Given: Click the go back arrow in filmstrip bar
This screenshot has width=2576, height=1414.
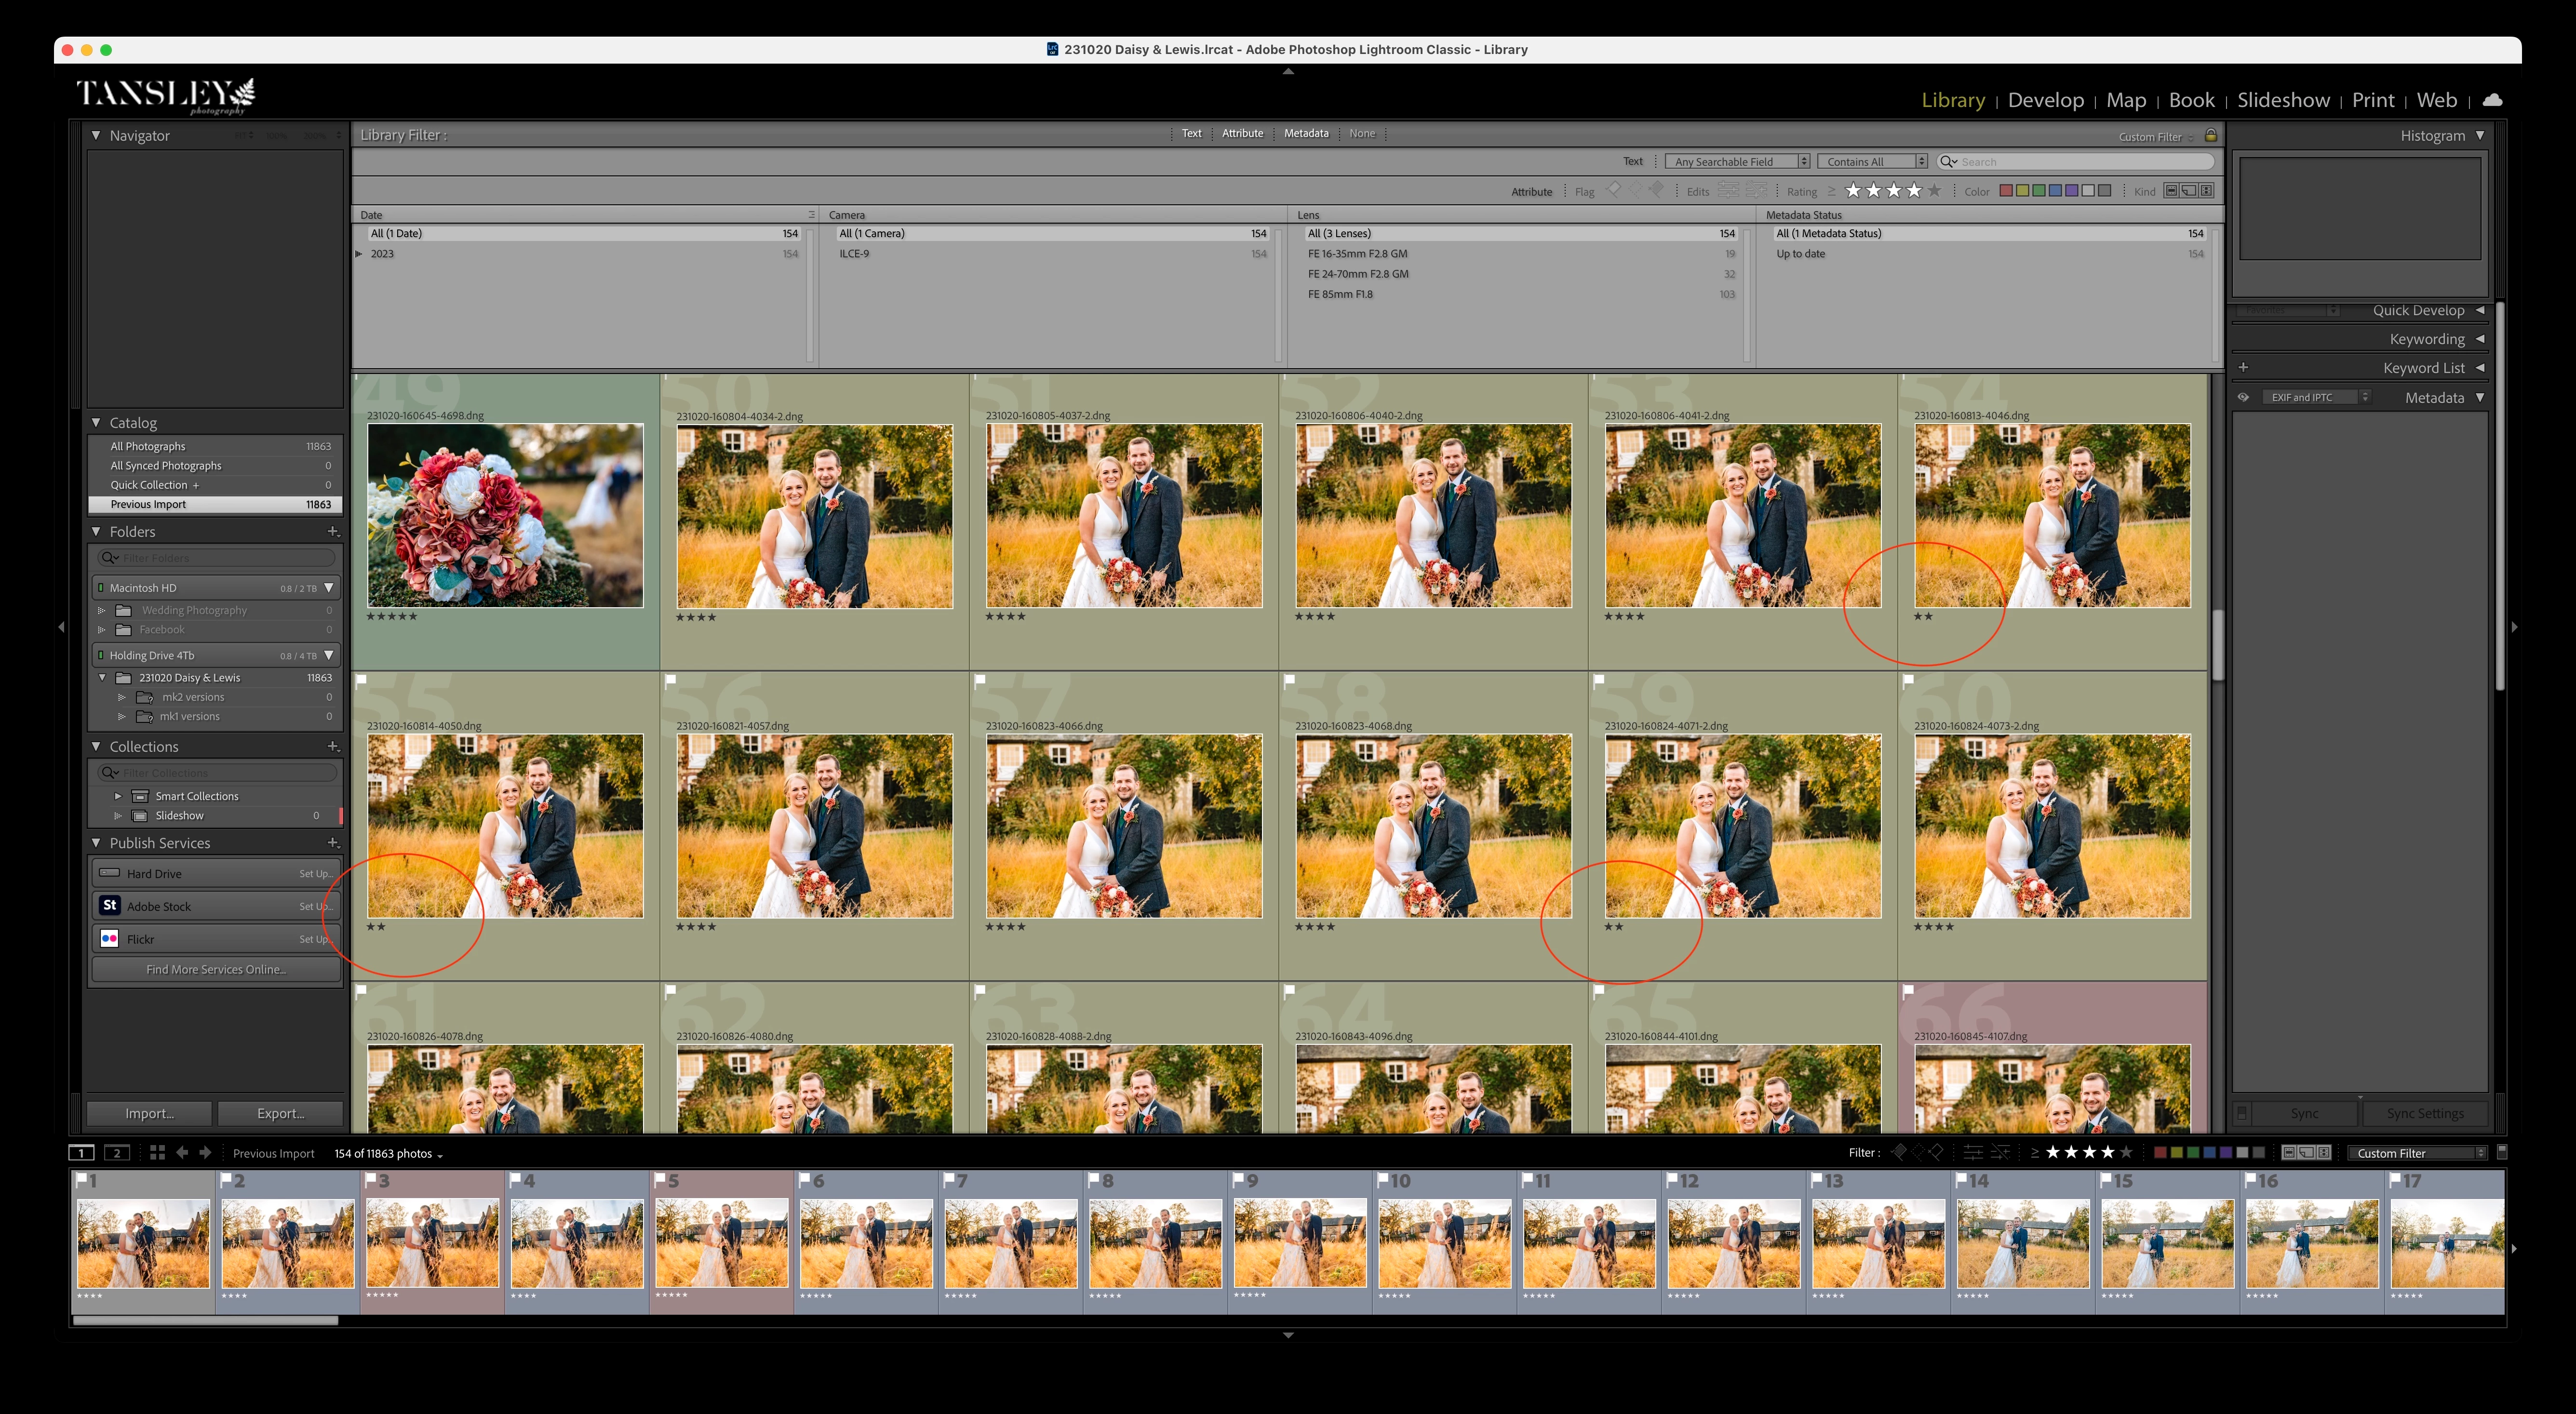Looking at the screenshot, I should click(182, 1153).
